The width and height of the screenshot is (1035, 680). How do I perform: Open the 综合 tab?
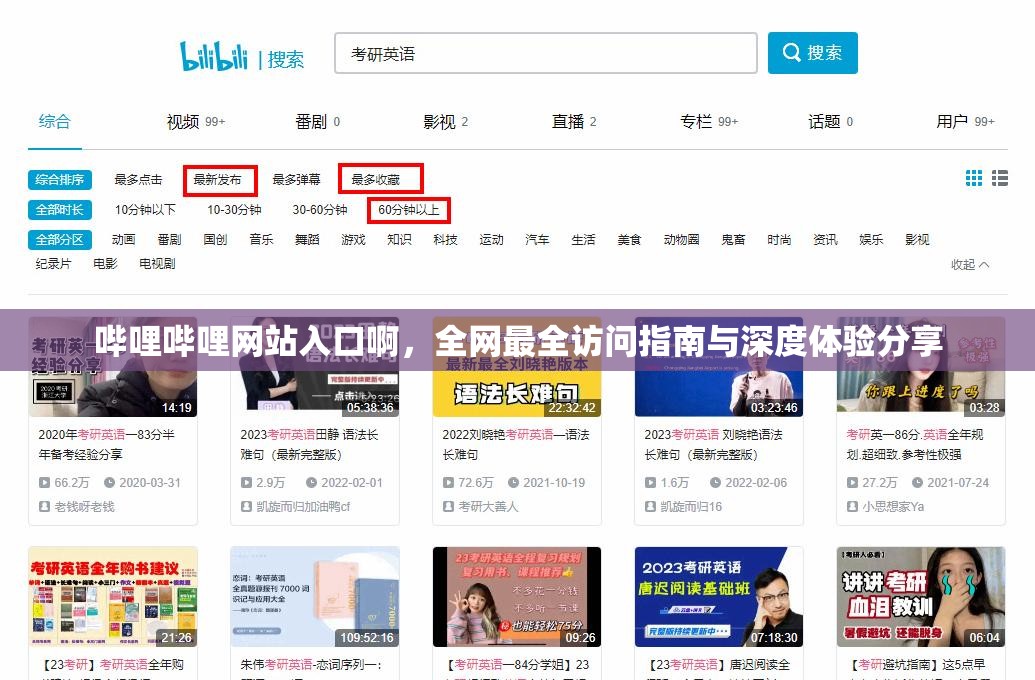54,121
